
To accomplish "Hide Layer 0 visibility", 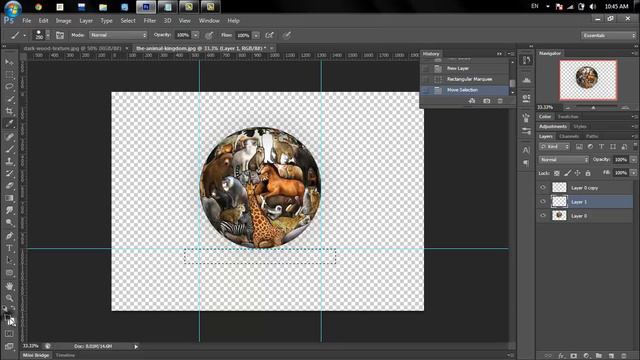I will click(543, 216).
